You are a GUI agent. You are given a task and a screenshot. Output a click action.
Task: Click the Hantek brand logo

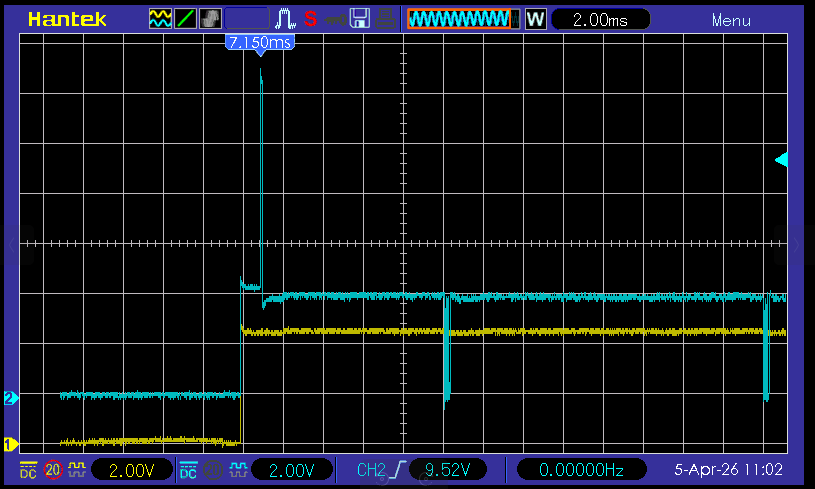point(68,19)
